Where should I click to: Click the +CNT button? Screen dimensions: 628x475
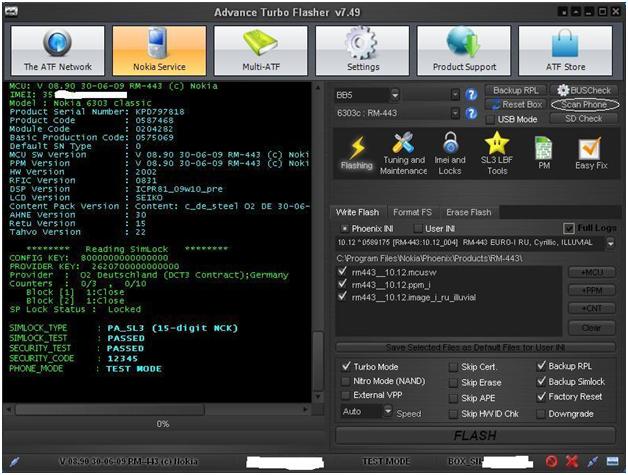tap(592, 308)
